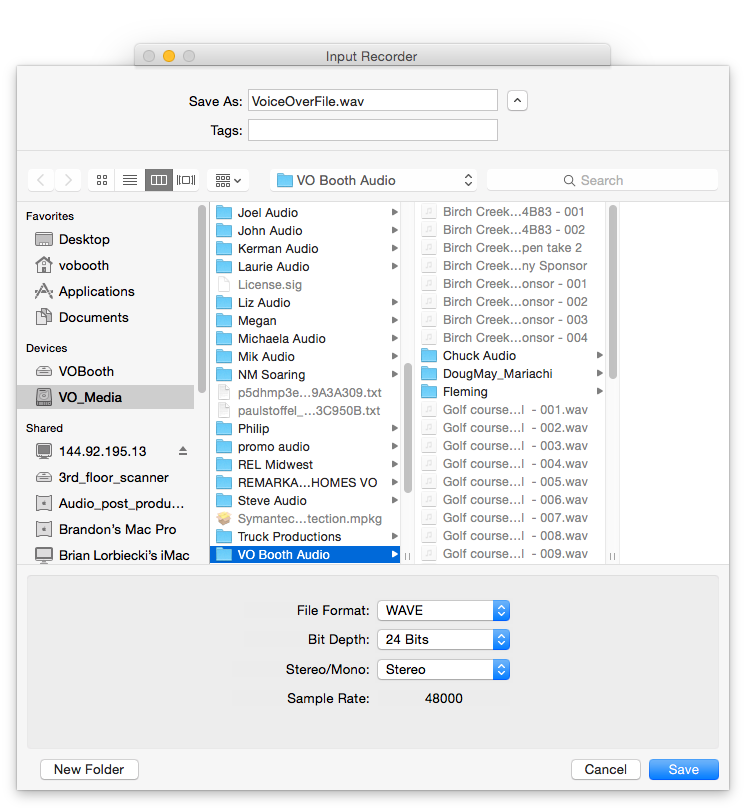The height and width of the screenshot is (811, 746).
Task: Select the License.sig file
Action: pos(305,284)
